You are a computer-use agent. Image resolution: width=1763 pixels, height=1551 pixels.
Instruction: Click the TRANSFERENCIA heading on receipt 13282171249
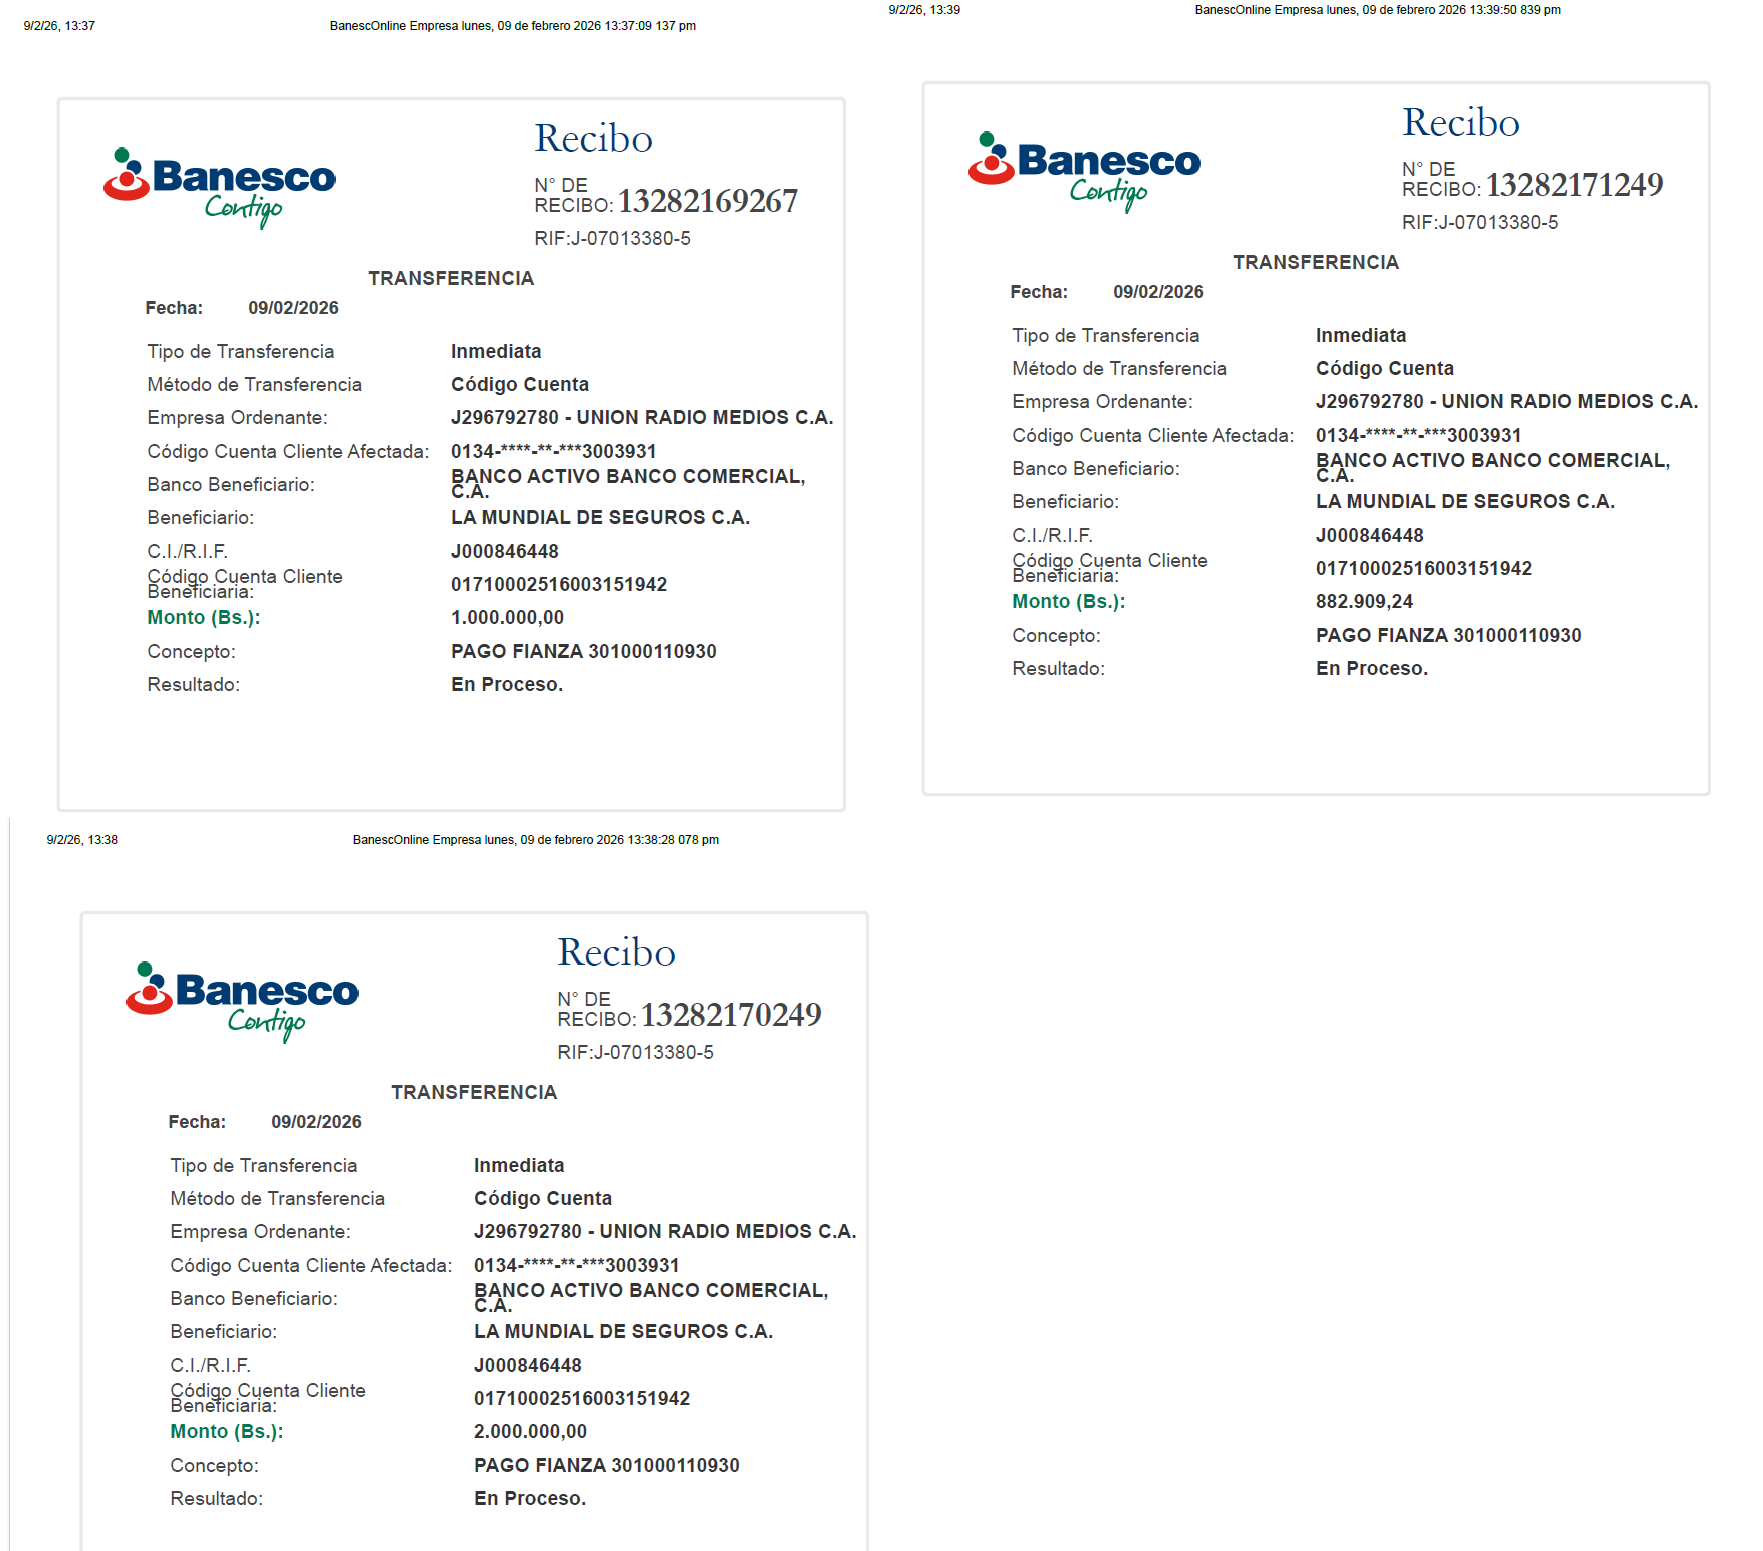1315,263
